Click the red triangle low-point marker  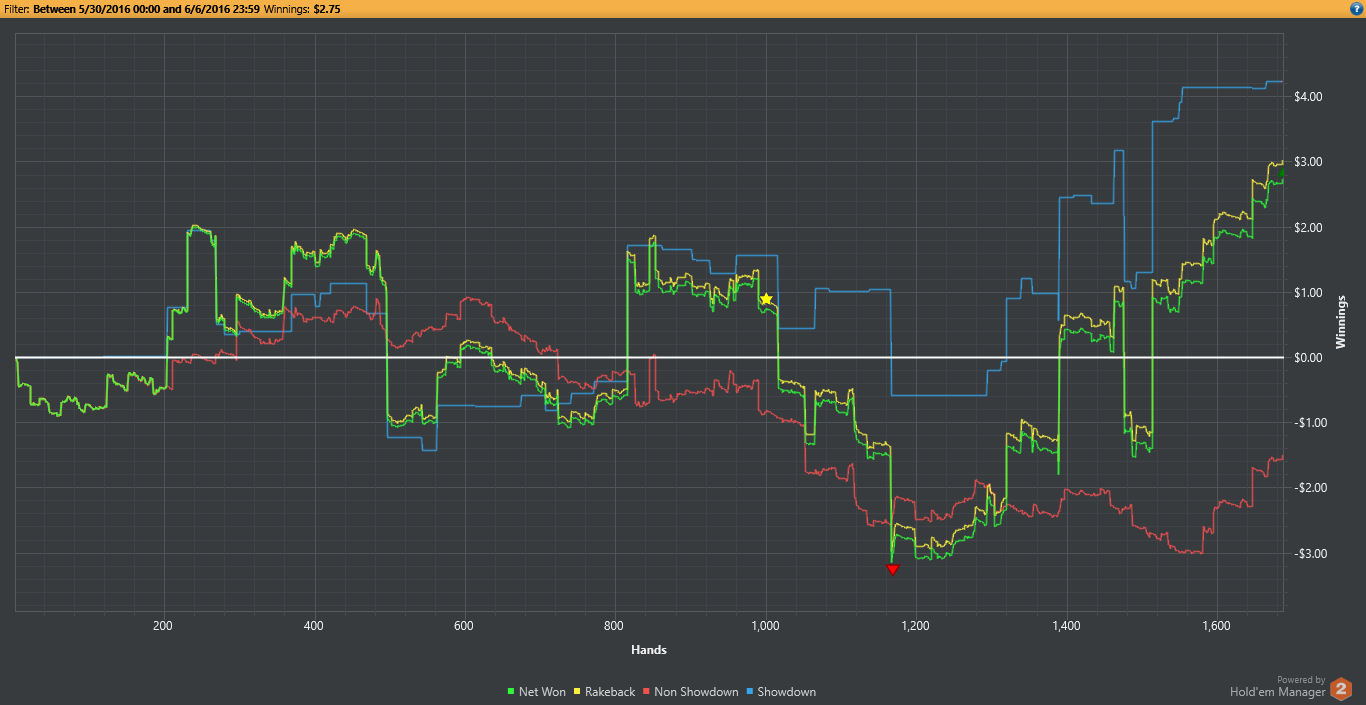(x=893, y=570)
